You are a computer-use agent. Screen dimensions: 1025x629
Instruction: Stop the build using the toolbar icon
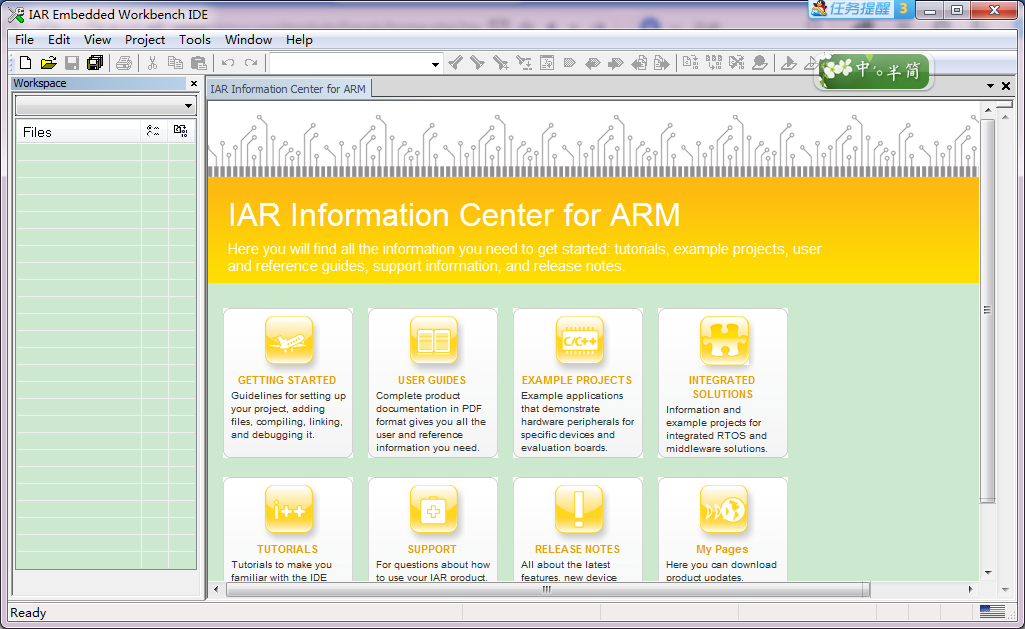click(x=737, y=63)
